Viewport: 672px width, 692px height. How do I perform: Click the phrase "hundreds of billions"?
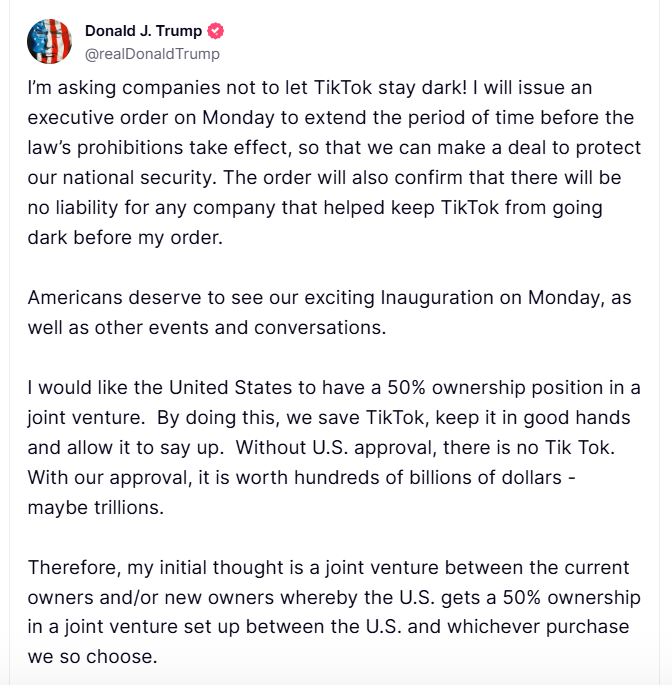click(x=391, y=478)
